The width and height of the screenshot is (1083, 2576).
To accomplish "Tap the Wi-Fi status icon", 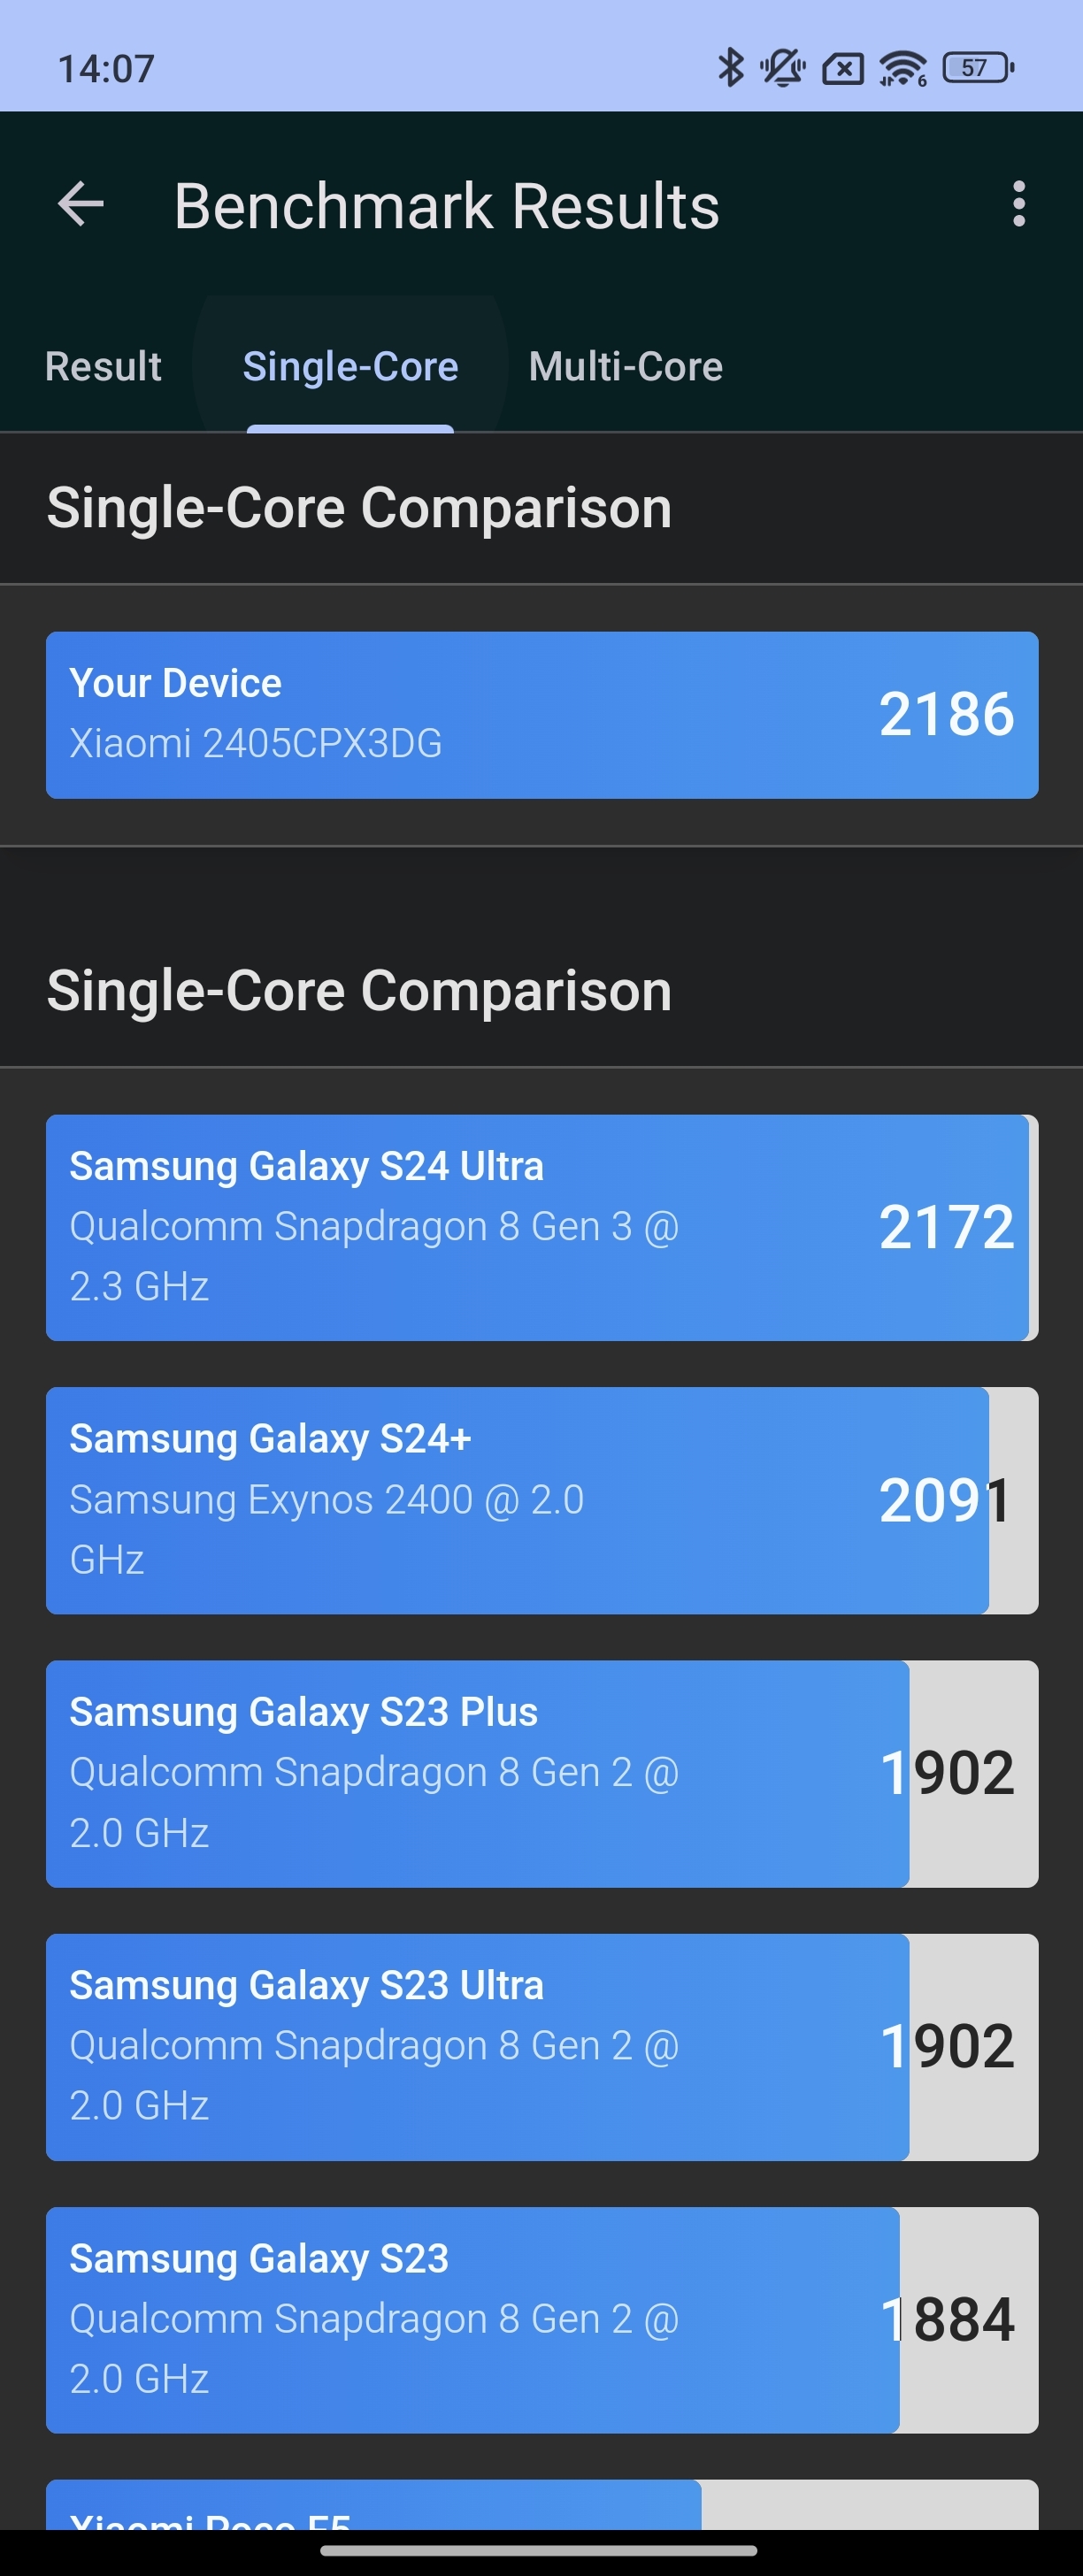I will point(902,68).
